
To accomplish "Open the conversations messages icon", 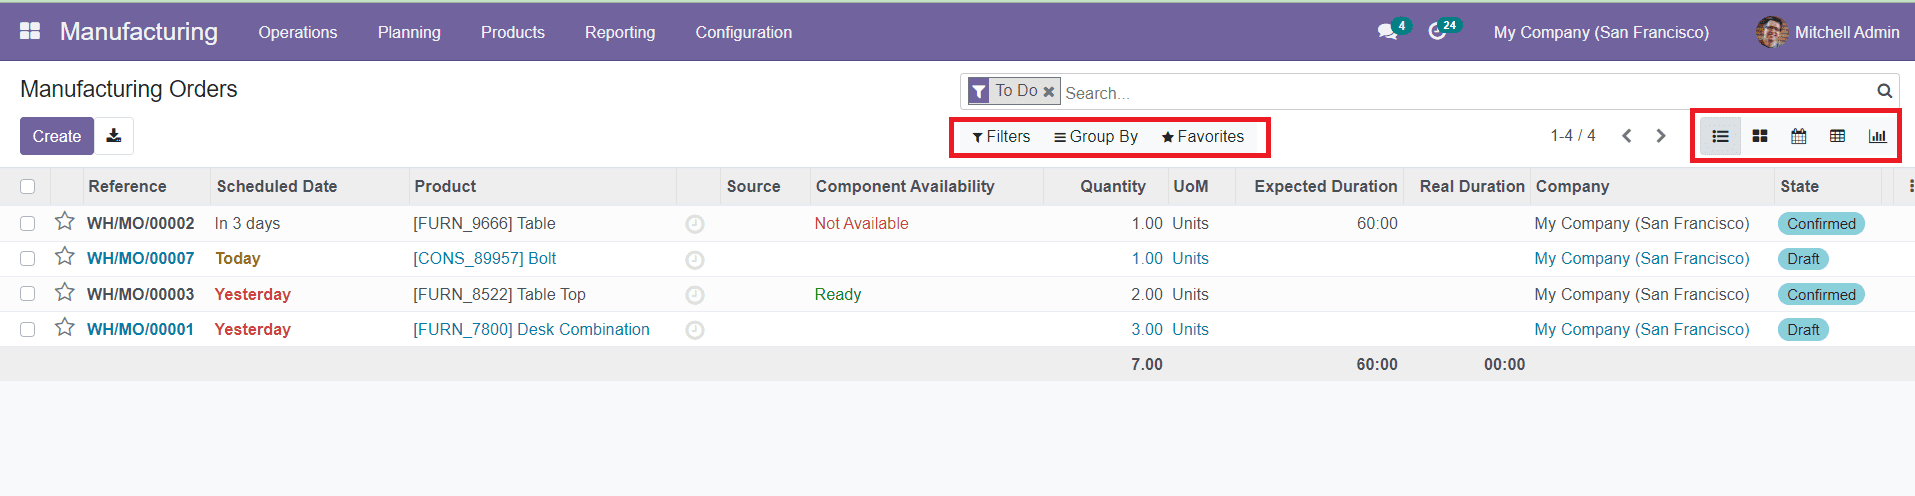I will coord(1387,32).
